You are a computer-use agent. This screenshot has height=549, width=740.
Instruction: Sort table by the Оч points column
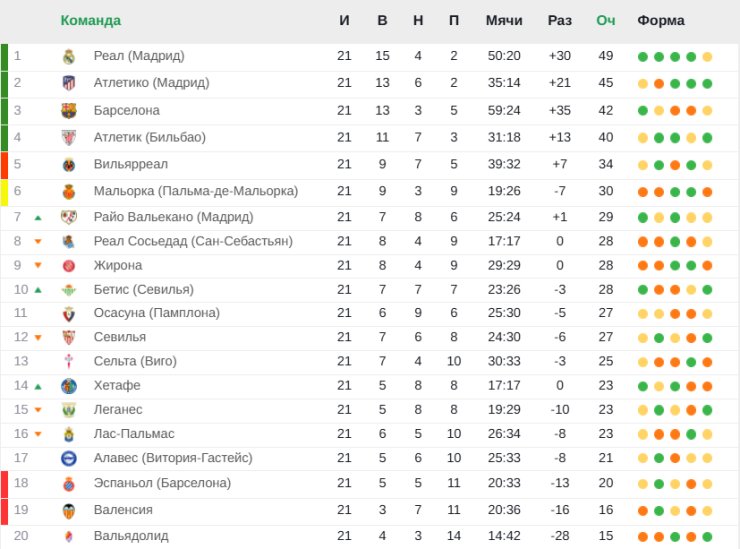605,20
